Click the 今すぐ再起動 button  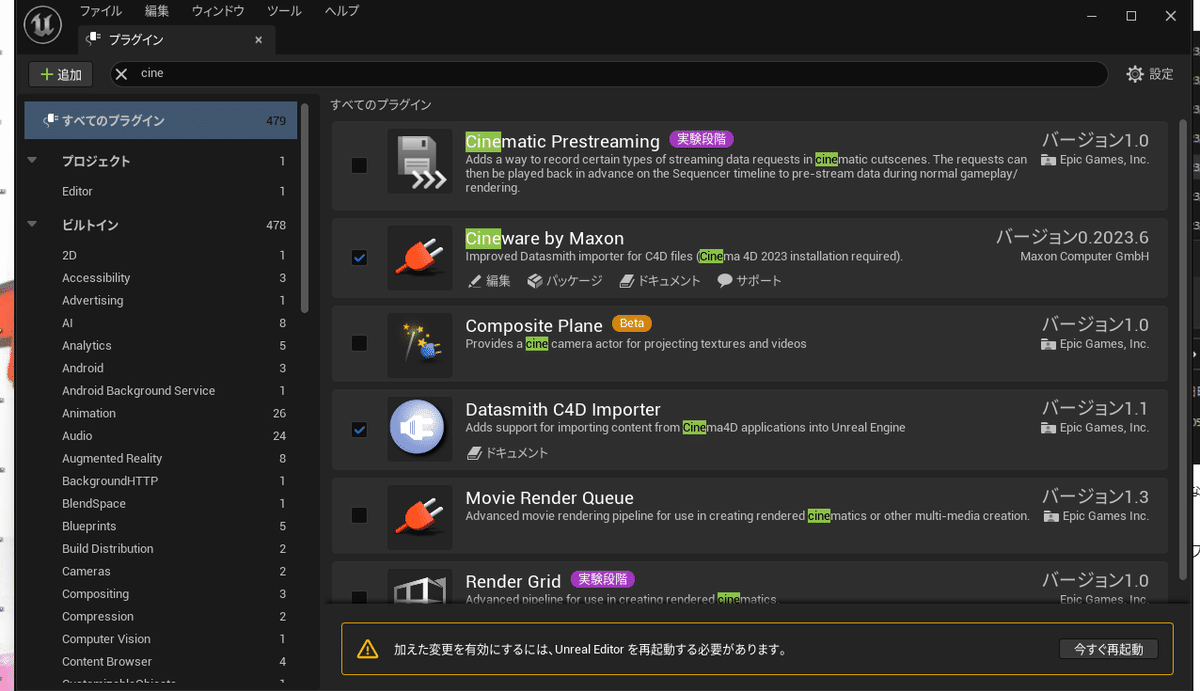[x=1108, y=649]
